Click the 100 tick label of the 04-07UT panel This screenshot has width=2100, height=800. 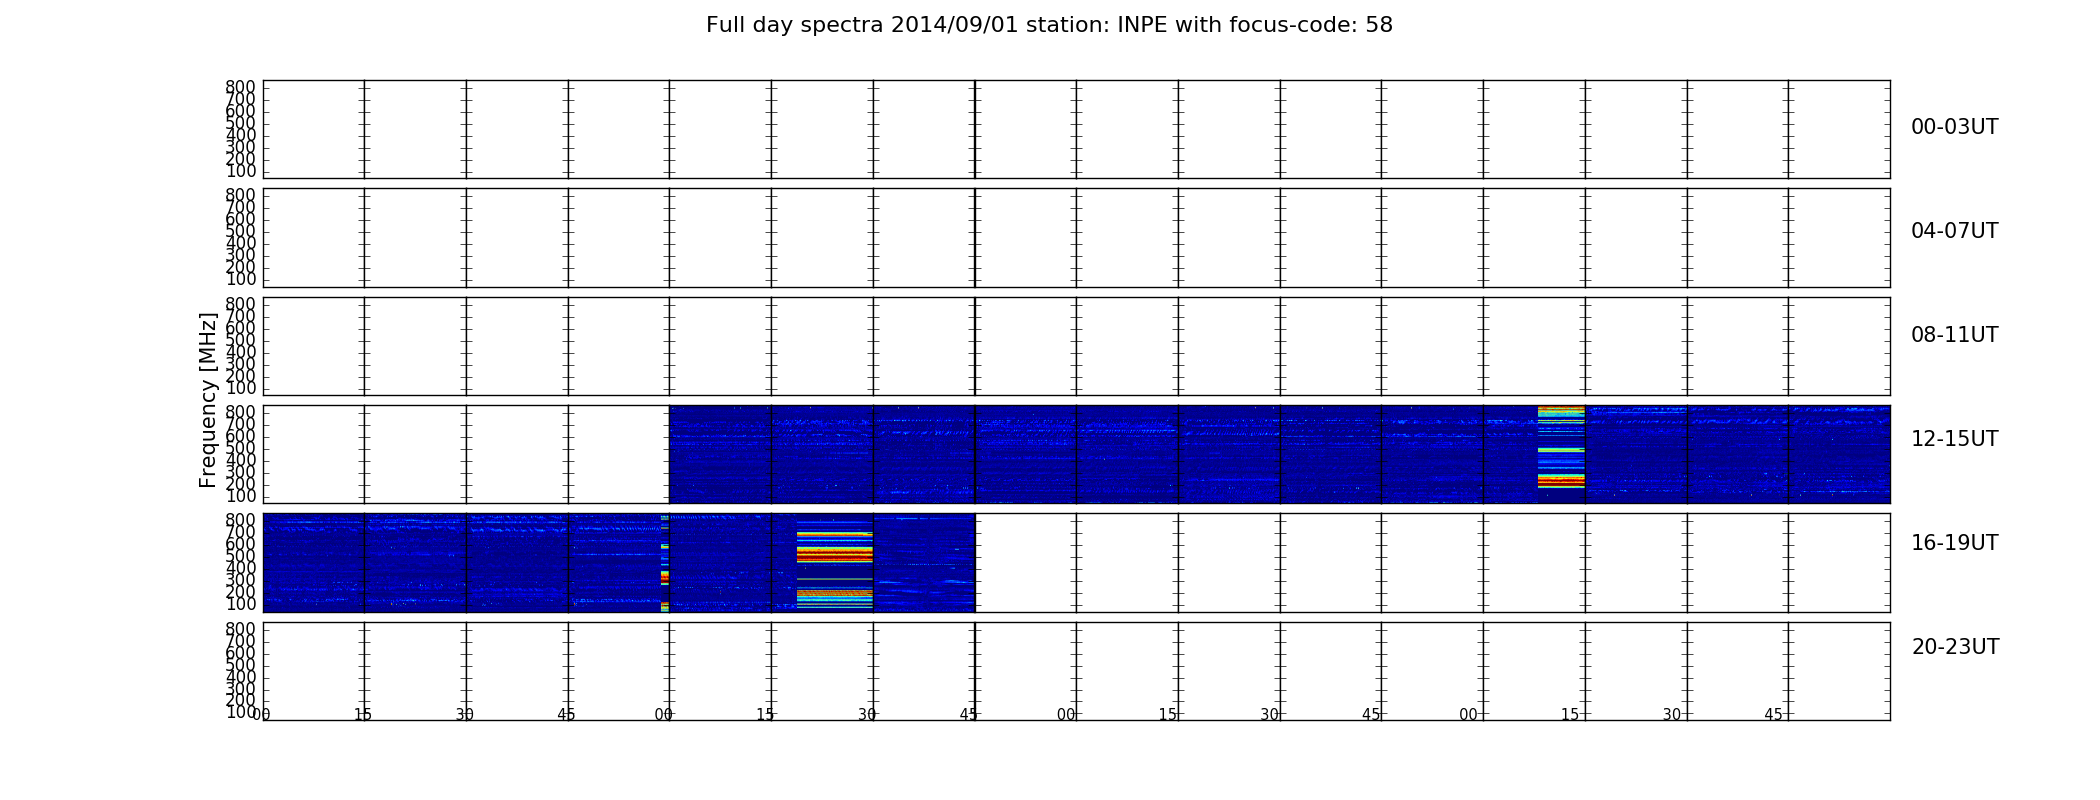[x=240, y=279]
